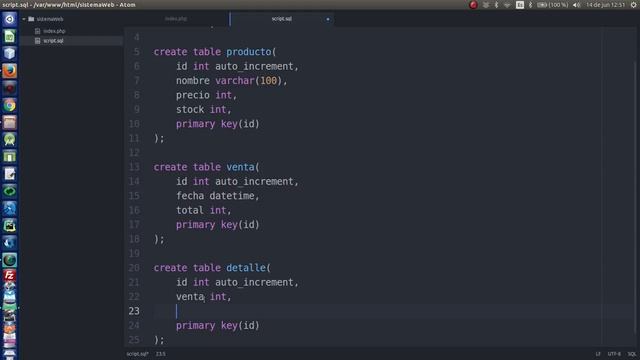Open the sound volume indicator menu
Screen dimensions: 640x360
[576, 5]
